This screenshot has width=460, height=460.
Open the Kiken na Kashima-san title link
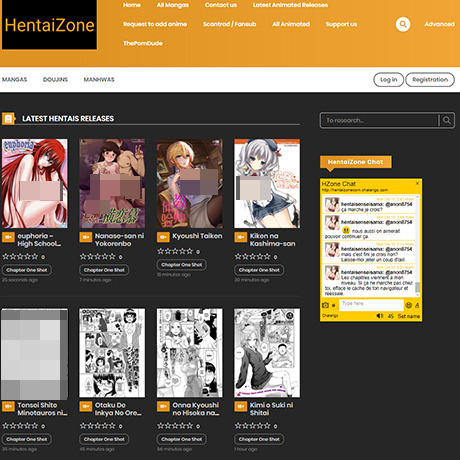[x=272, y=240]
